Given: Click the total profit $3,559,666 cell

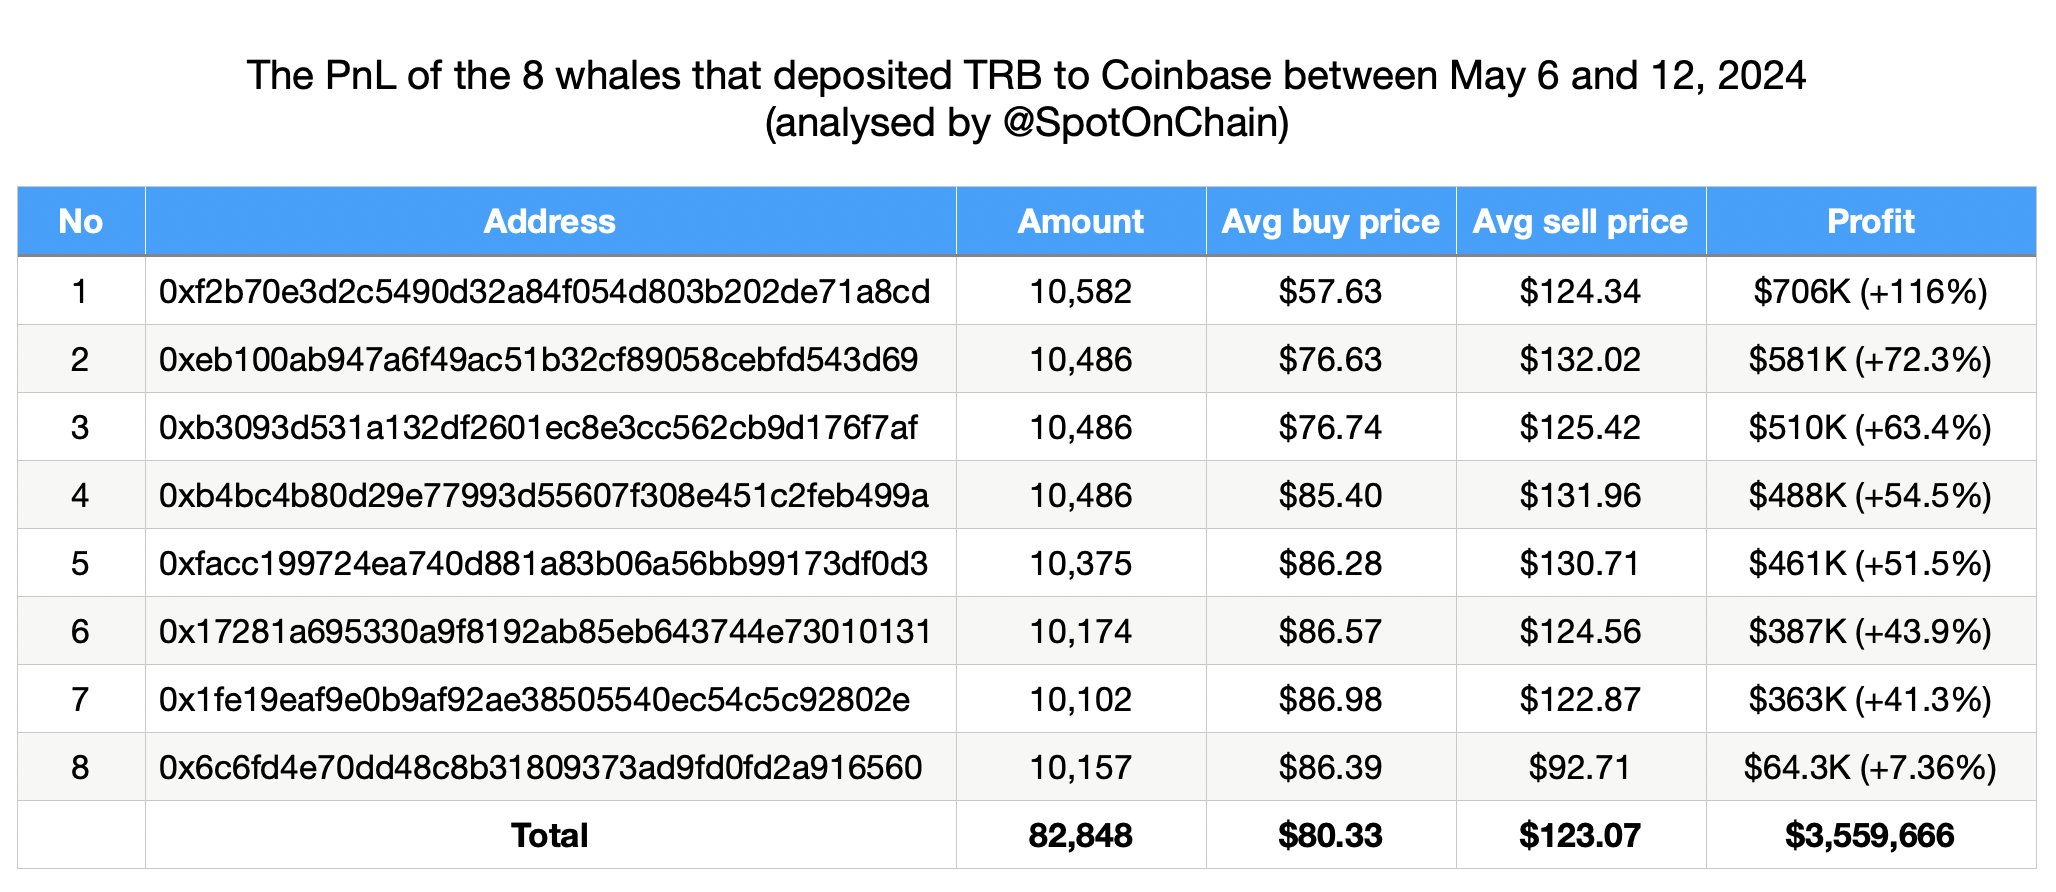Looking at the screenshot, I should click(1869, 836).
